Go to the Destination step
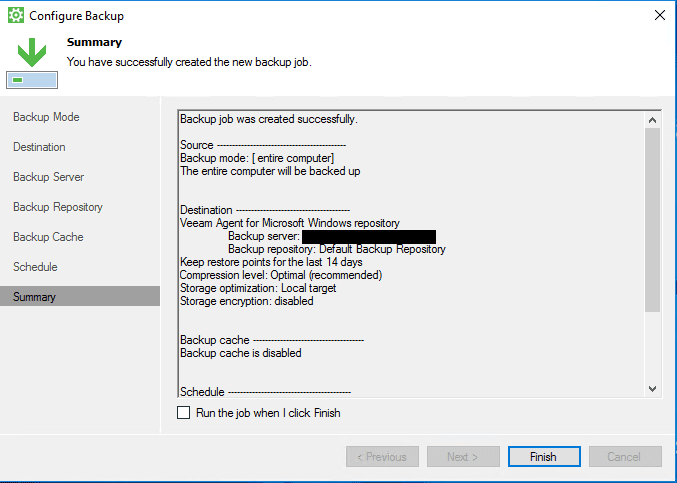The height and width of the screenshot is (483, 677). [x=39, y=147]
